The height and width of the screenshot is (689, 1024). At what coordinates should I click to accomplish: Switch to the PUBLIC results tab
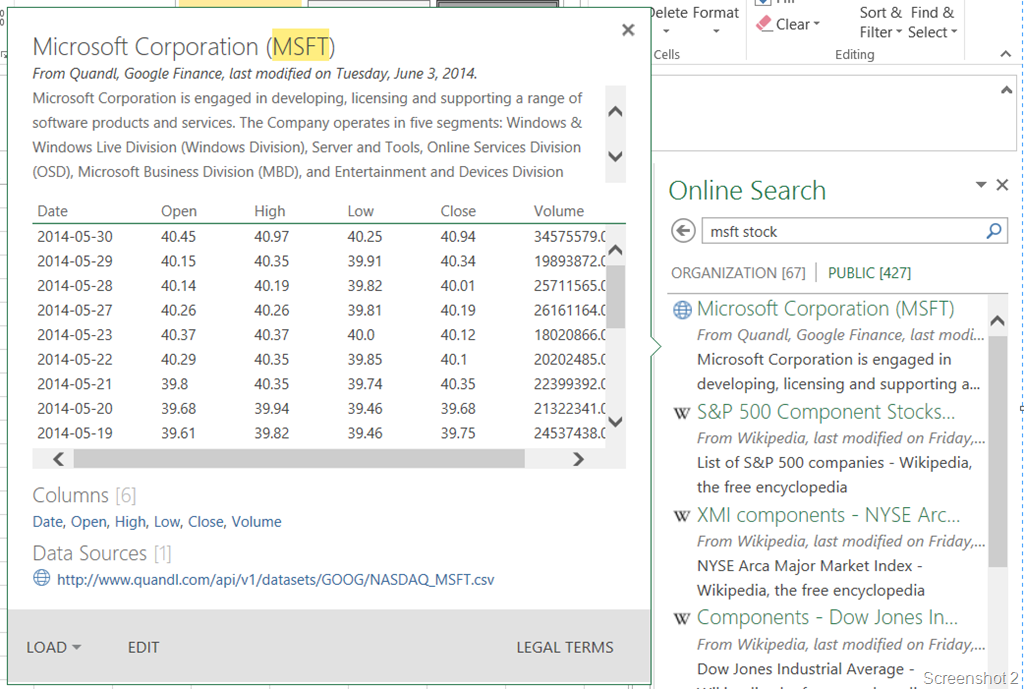click(x=869, y=273)
